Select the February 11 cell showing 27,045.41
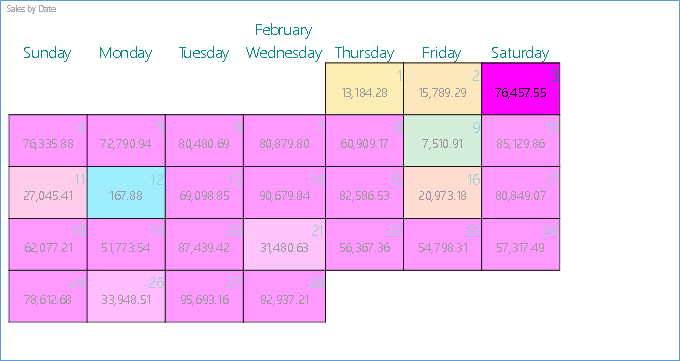Screen dimensions: 680x361 pyautogui.click(x=48, y=193)
